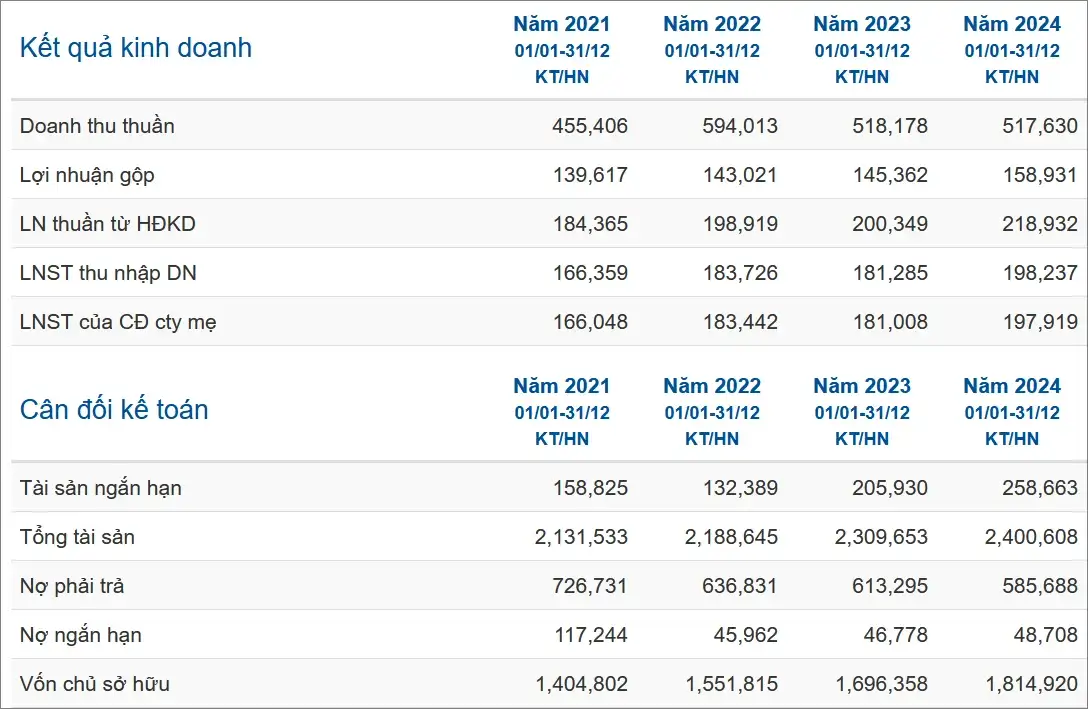Select the Nợ ngắn hạn row label

point(80,635)
